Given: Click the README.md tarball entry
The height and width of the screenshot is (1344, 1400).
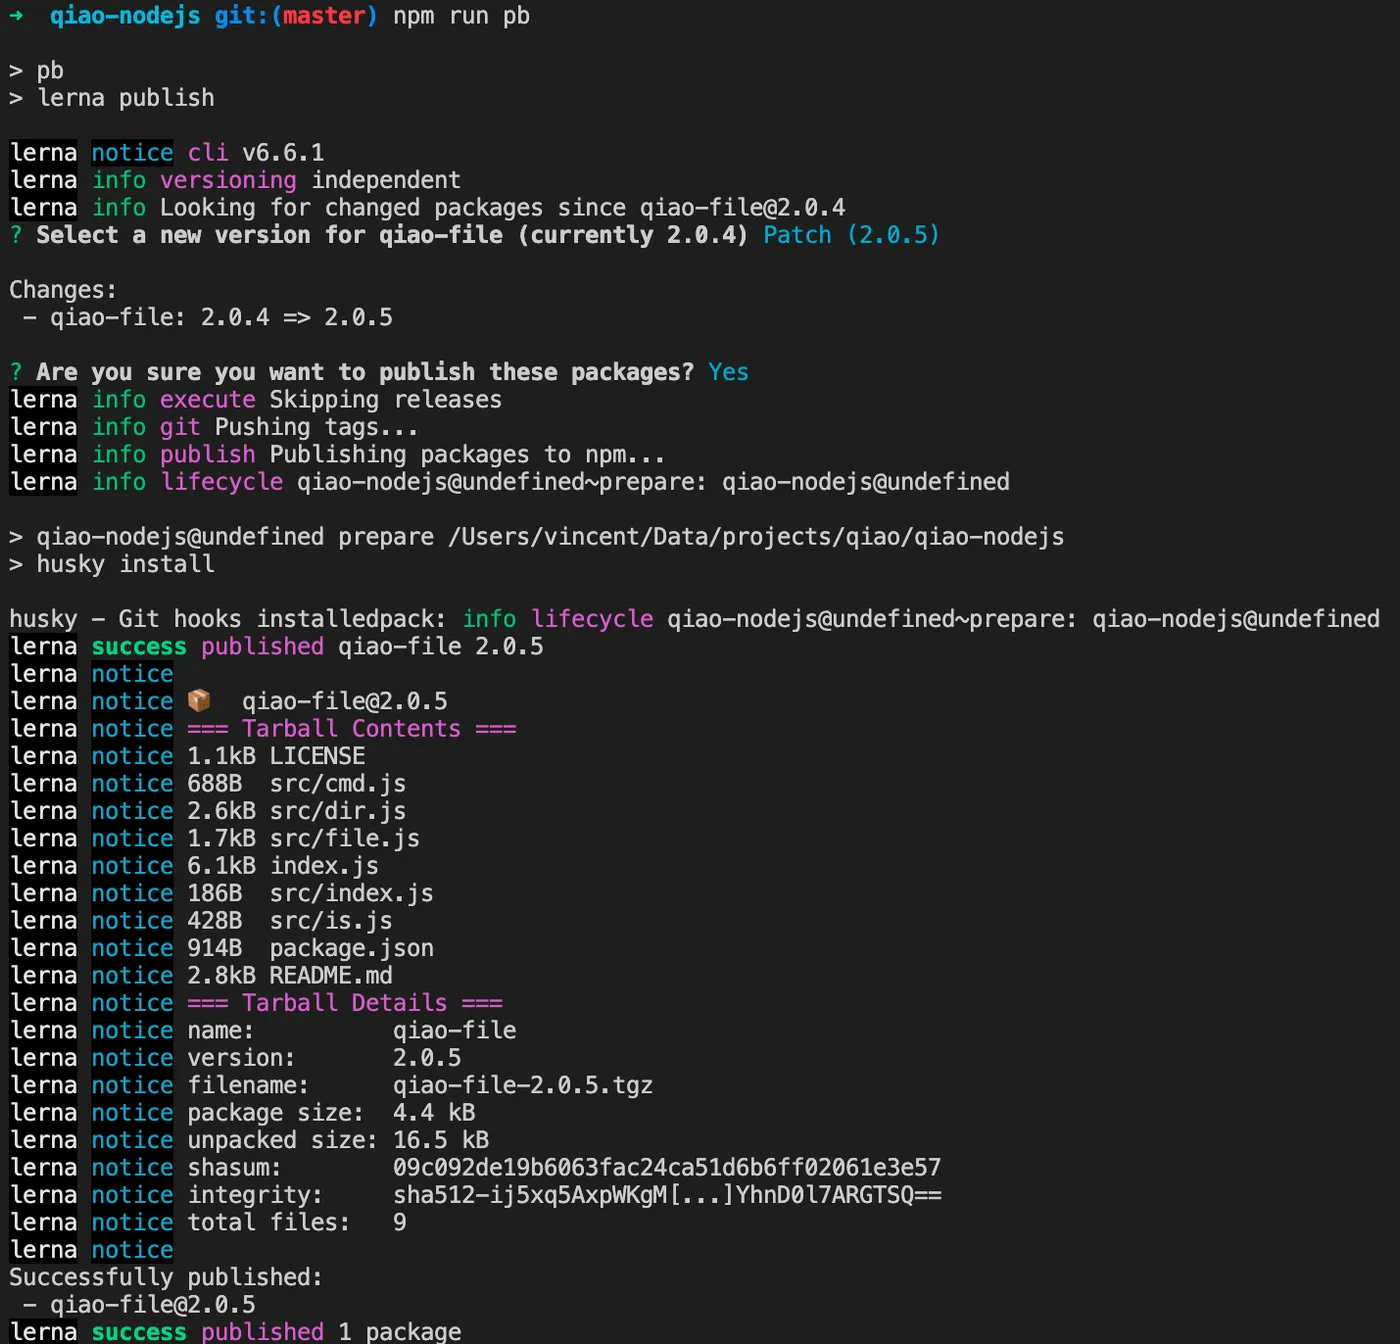Looking at the screenshot, I should coord(330,975).
